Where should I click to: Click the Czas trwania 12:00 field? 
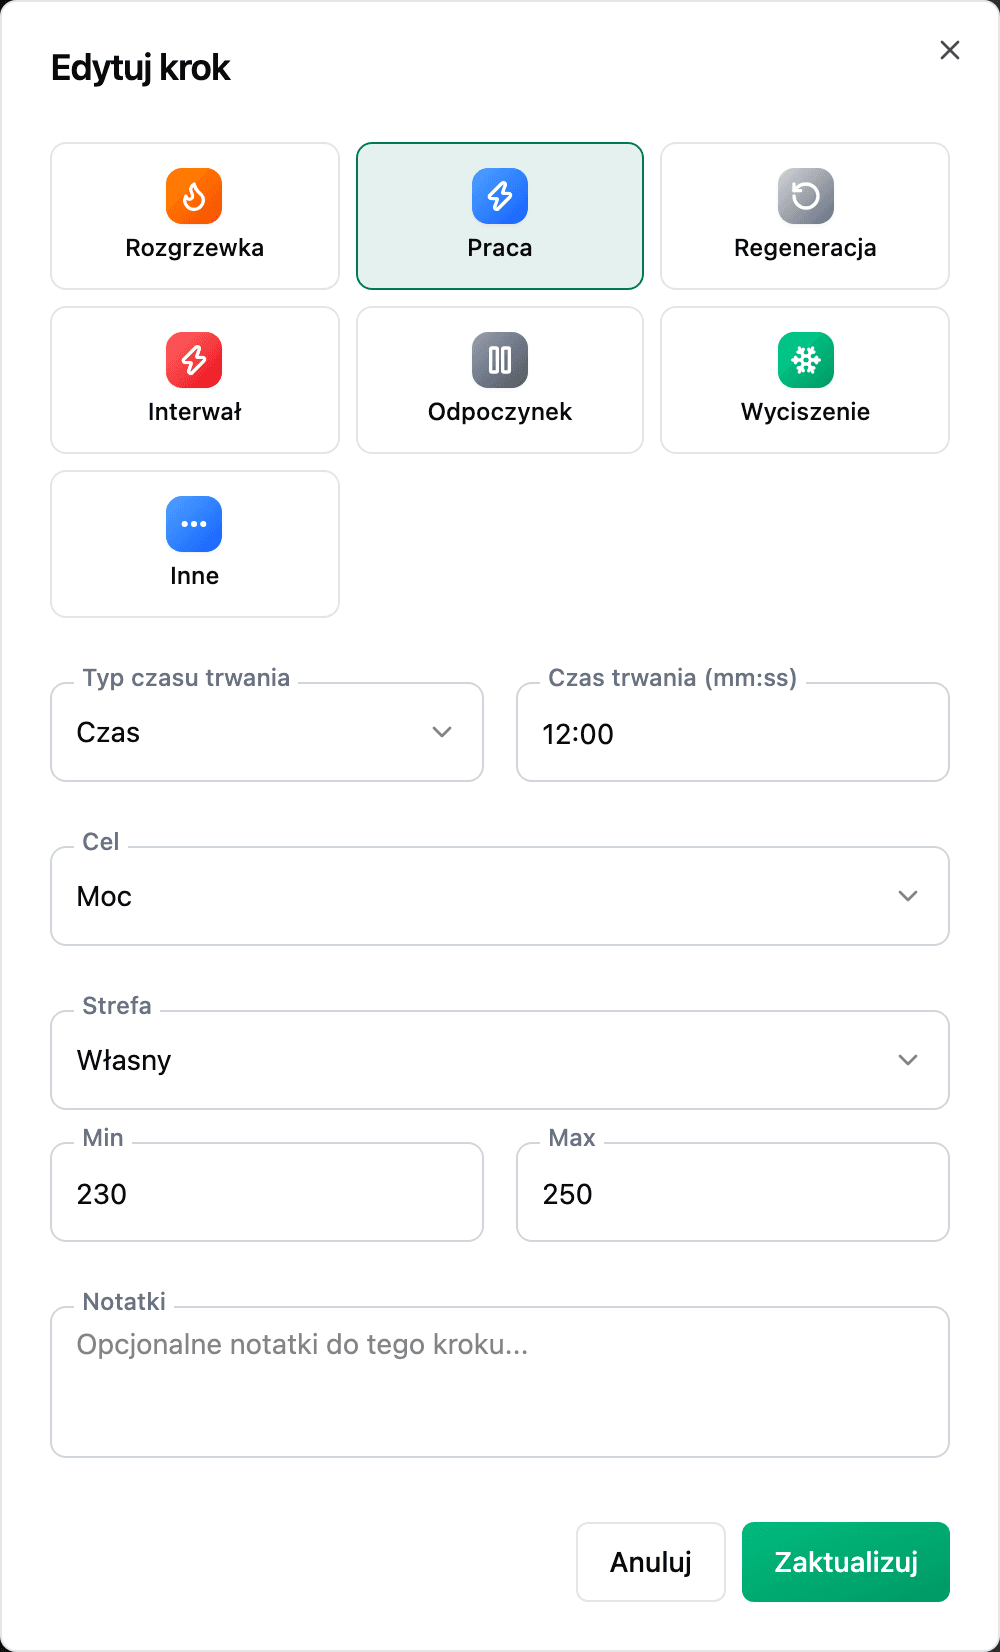733,732
